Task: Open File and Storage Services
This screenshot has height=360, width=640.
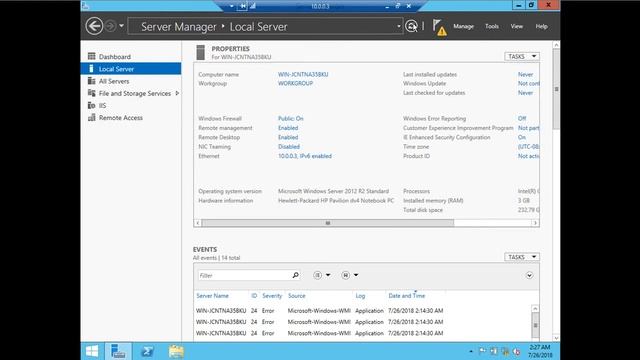Action: [135, 93]
